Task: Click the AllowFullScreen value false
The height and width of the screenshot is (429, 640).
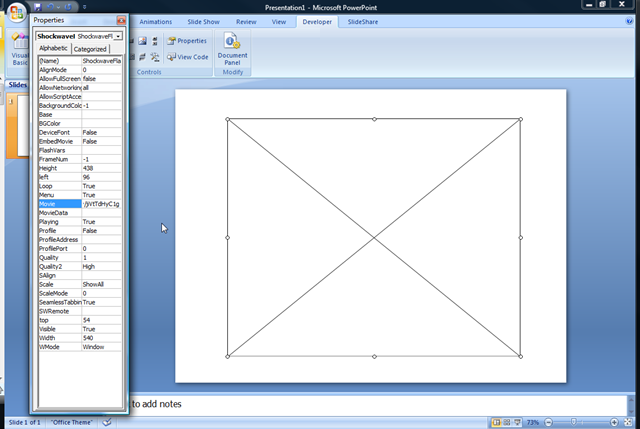Action: coord(101,79)
